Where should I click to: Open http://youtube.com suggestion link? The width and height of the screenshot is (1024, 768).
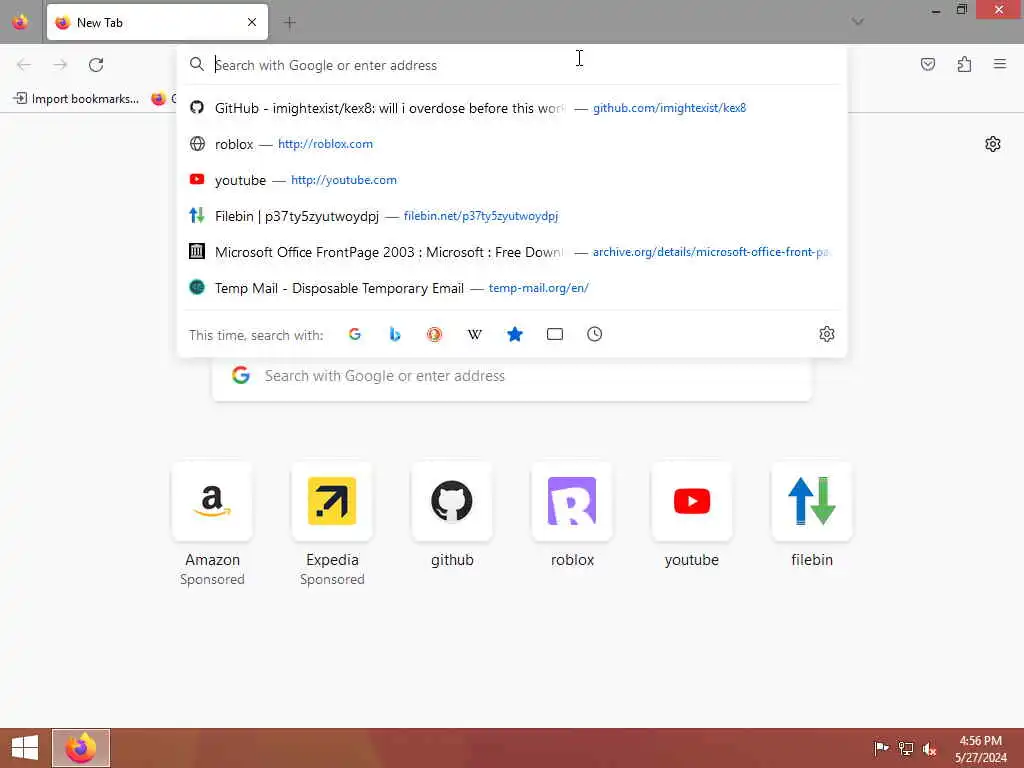pyautogui.click(x=344, y=180)
